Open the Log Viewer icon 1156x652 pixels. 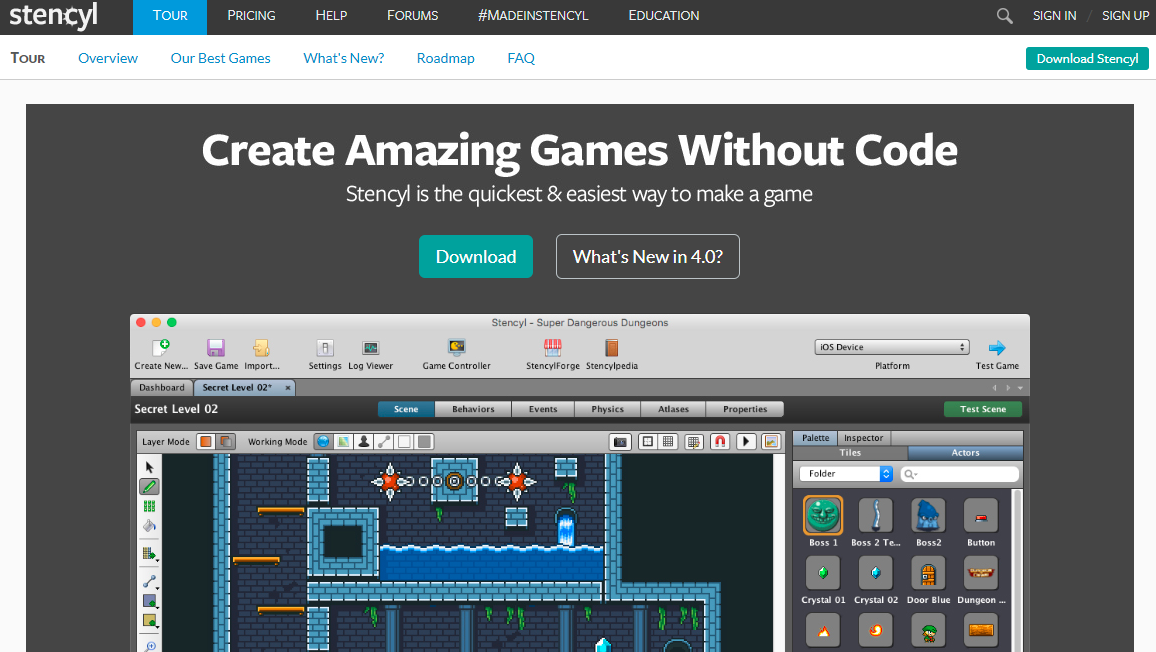(371, 348)
